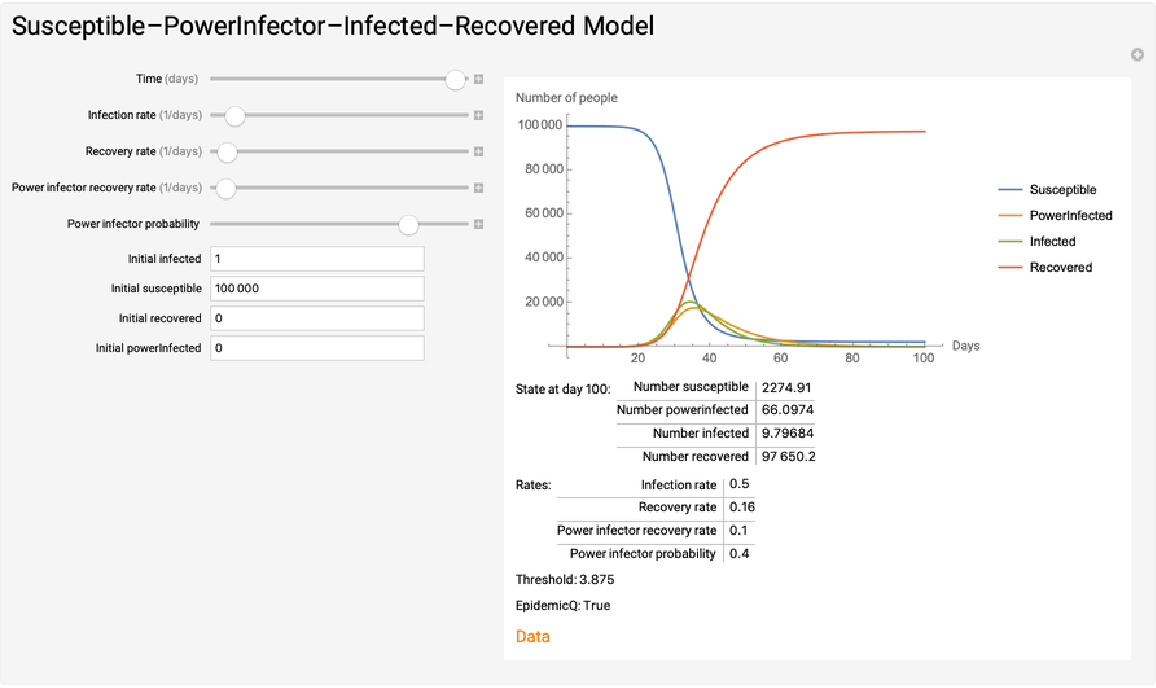The width and height of the screenshot is (1156, 688).
Task: Open the plus options icon at top right
Action: pyautogui.click(x=1137, y=54)
